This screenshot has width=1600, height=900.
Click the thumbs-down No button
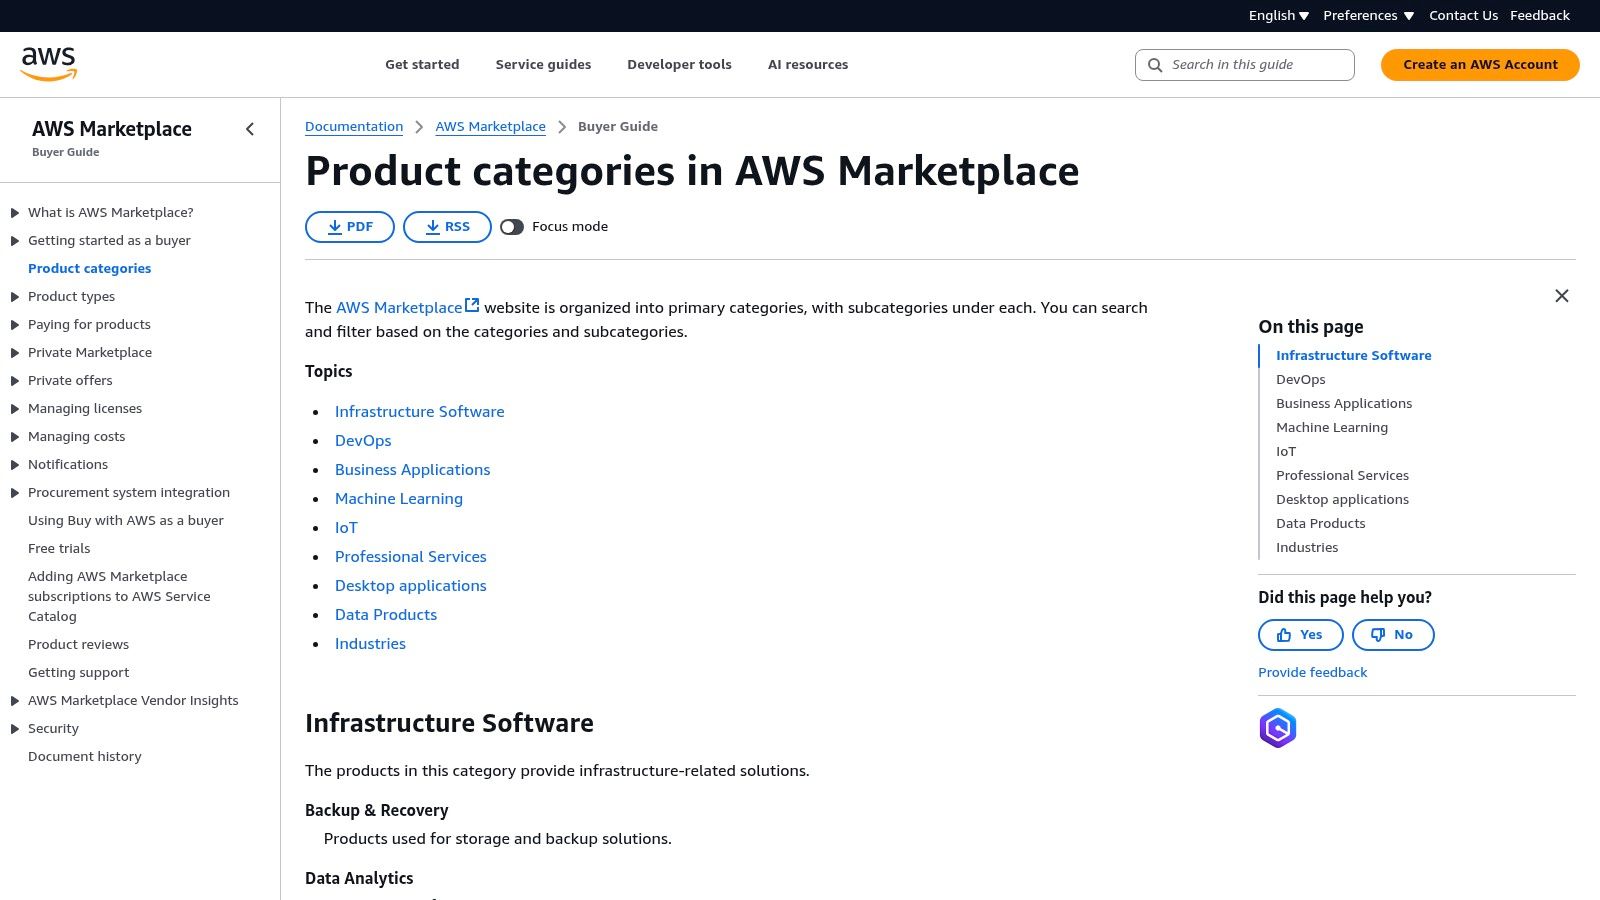coord(1392,635)
